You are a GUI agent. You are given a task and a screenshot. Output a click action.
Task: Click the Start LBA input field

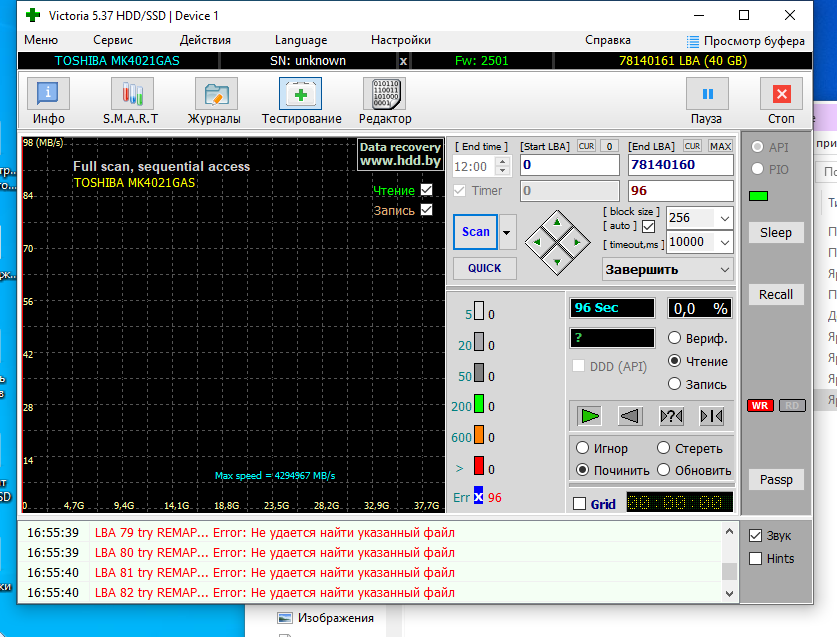(x=570, y=165)
